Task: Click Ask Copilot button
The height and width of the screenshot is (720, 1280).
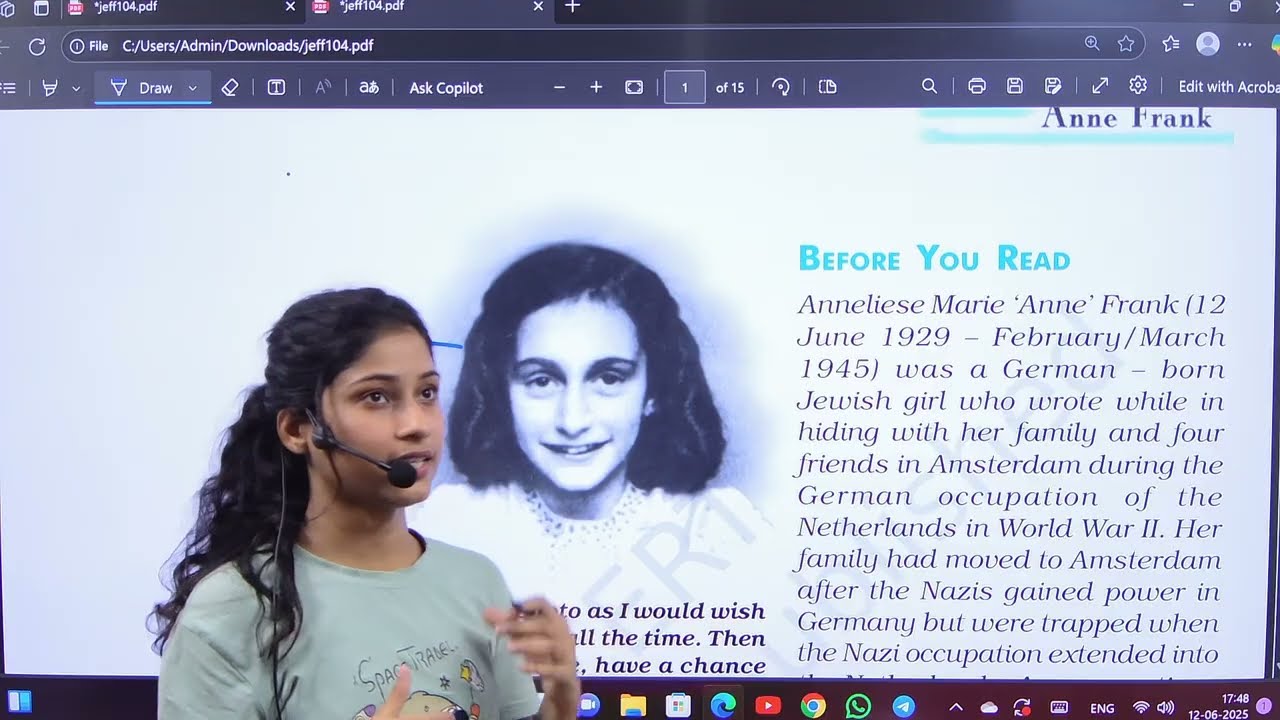Action: (x=446, y=87)
